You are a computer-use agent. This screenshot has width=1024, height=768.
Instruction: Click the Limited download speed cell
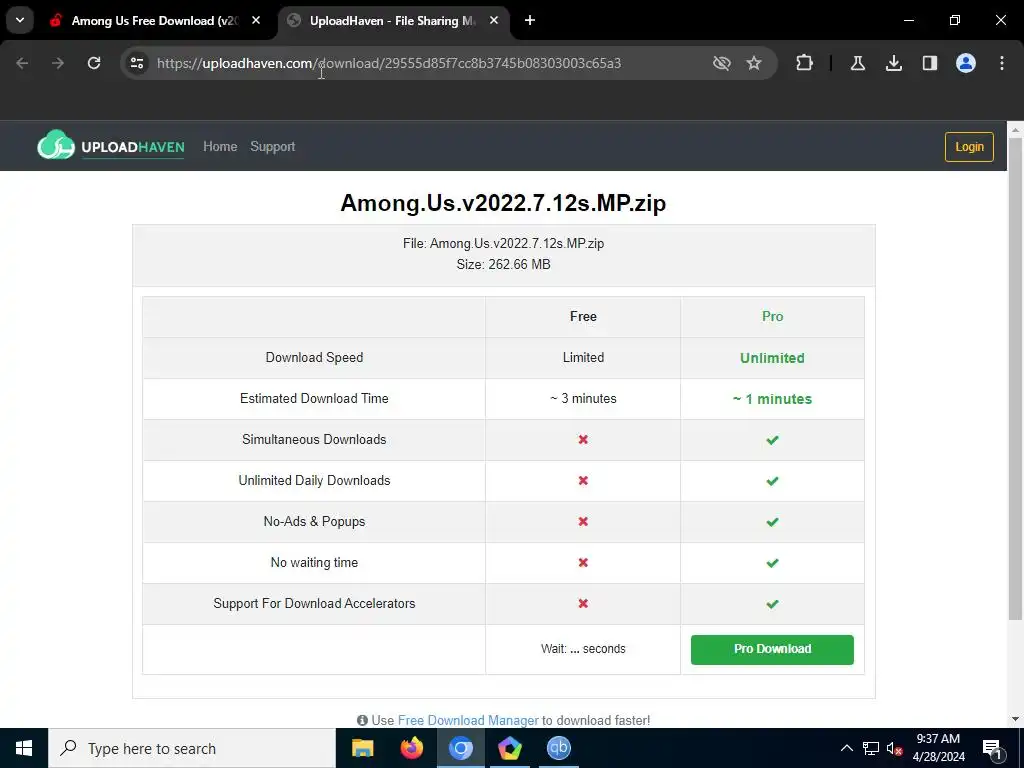click(x=583, y=358)
